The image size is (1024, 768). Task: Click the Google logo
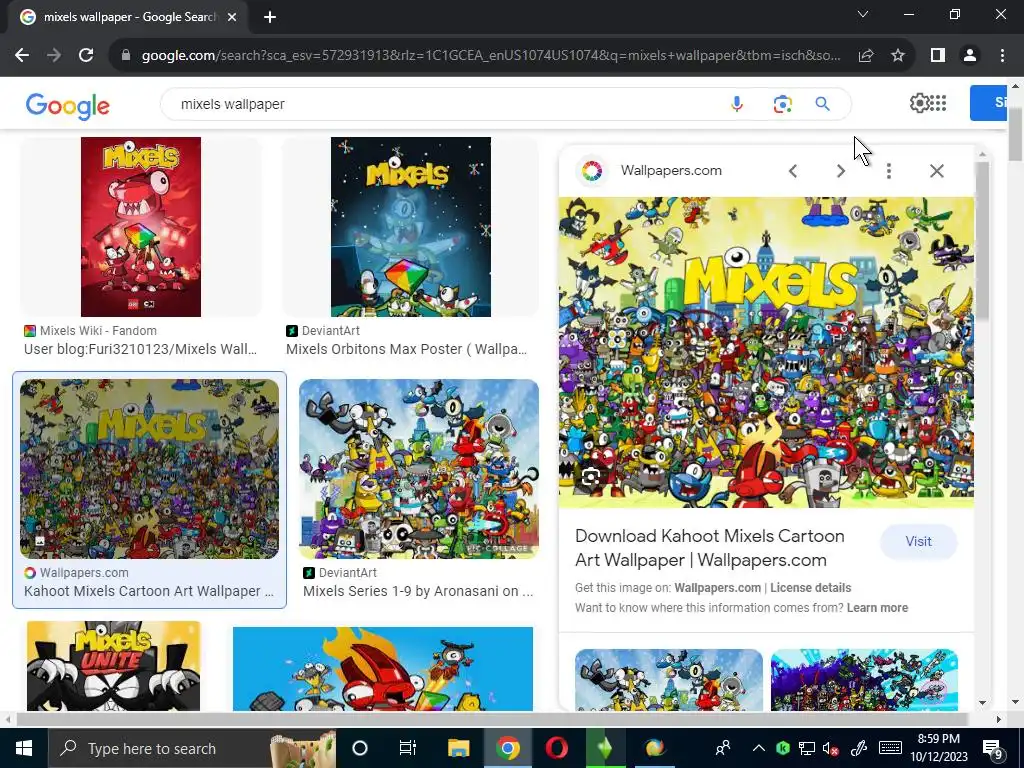coord(67,105)
